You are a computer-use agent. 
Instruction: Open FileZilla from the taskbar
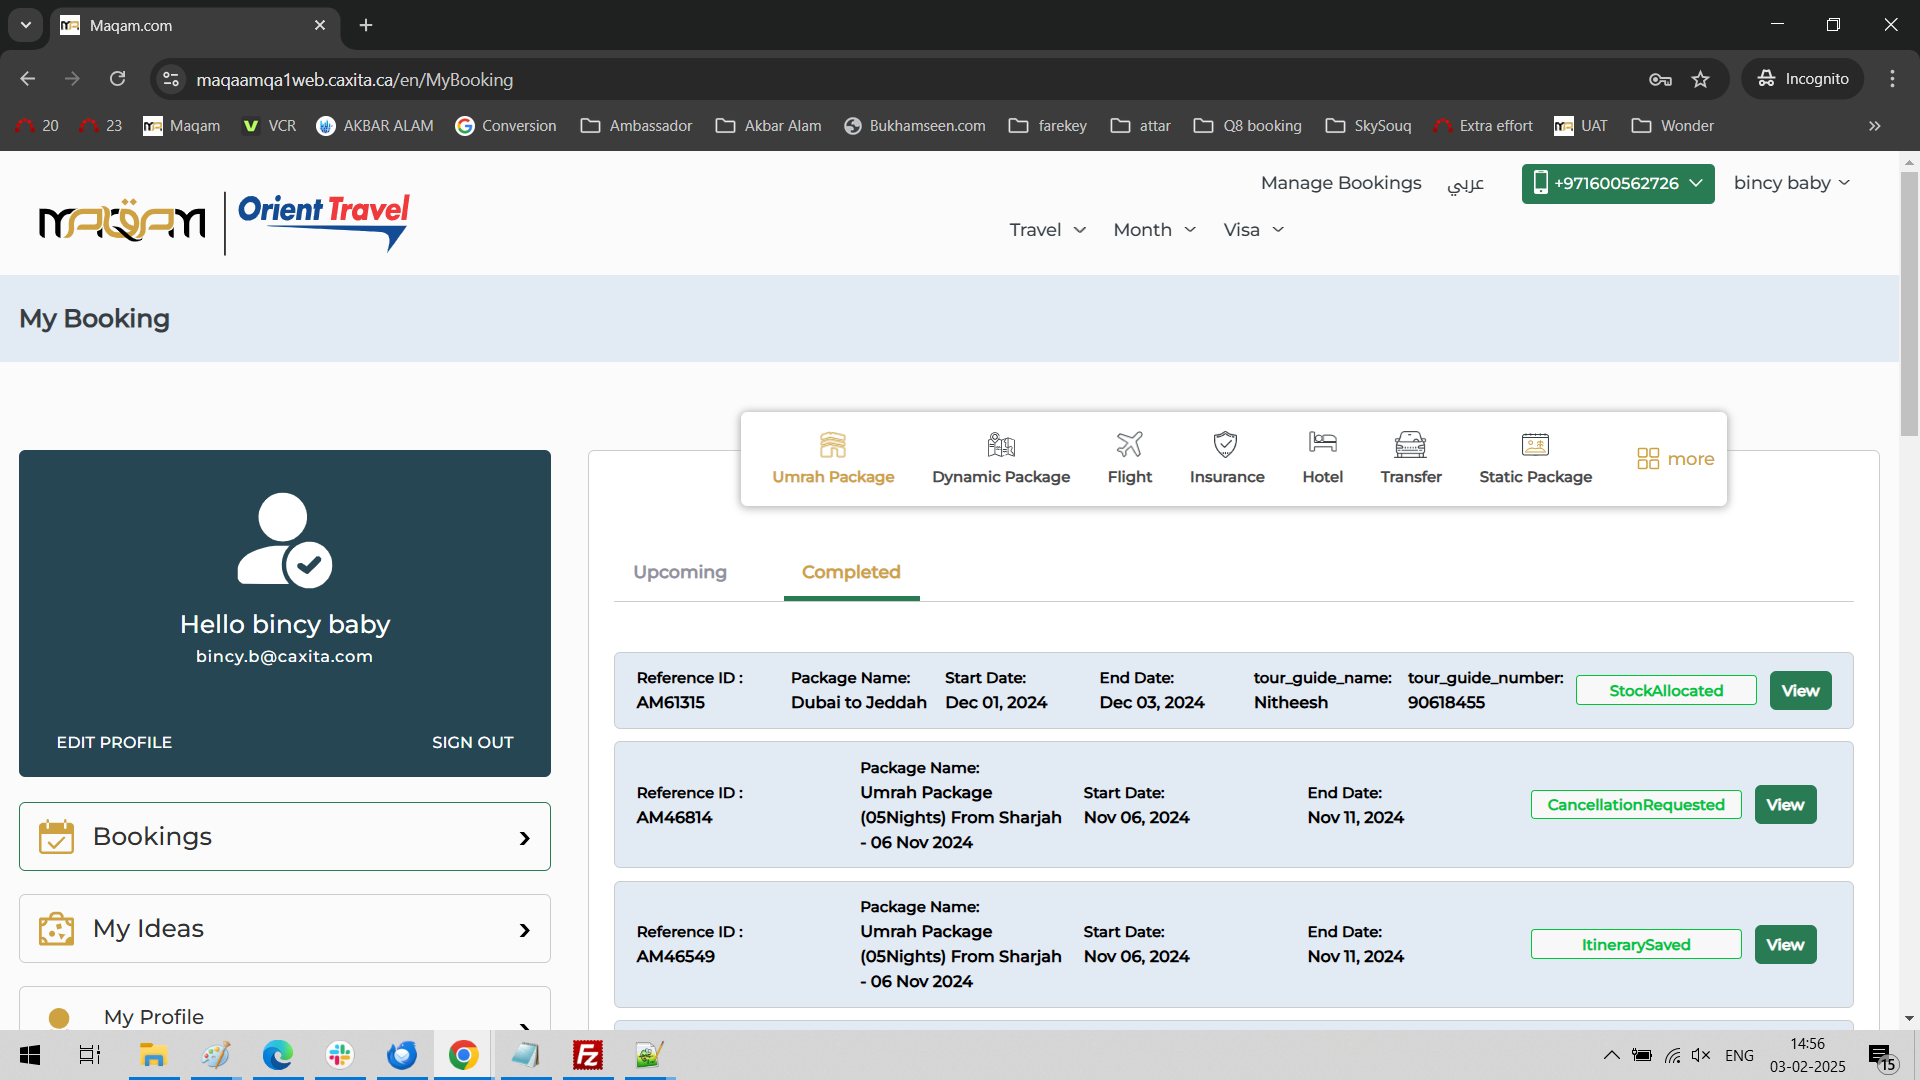587,1055
